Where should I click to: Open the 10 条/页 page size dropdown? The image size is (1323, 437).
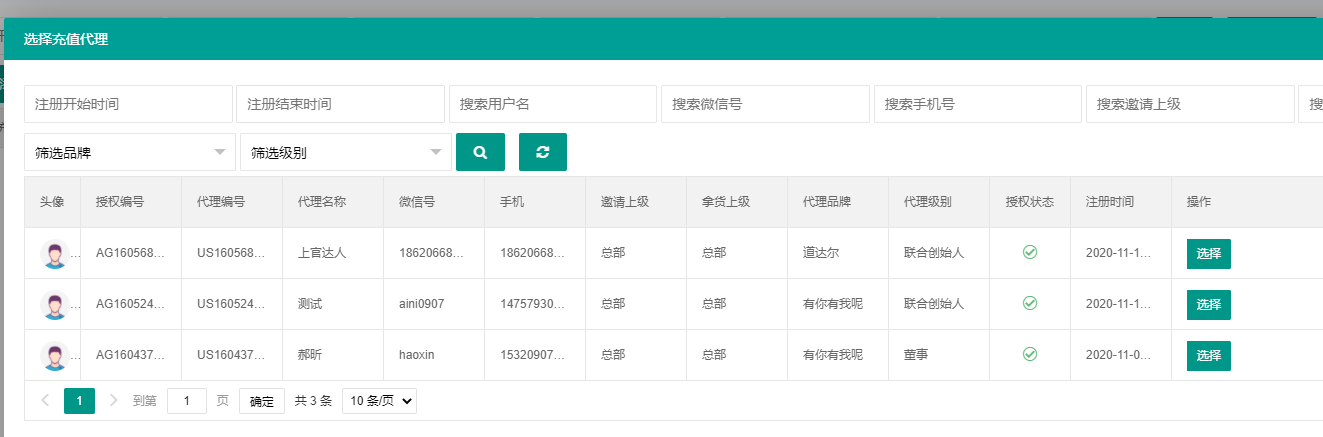[379, 401]
